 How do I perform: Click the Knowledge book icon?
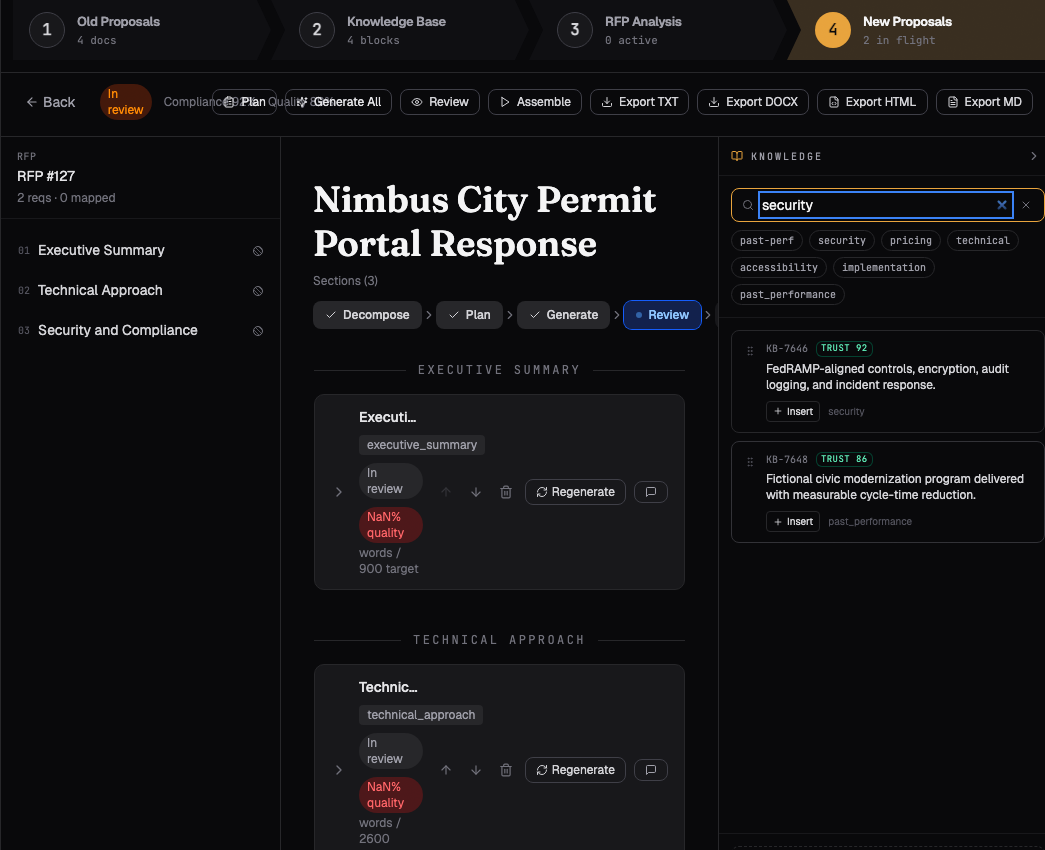(737, 156)
